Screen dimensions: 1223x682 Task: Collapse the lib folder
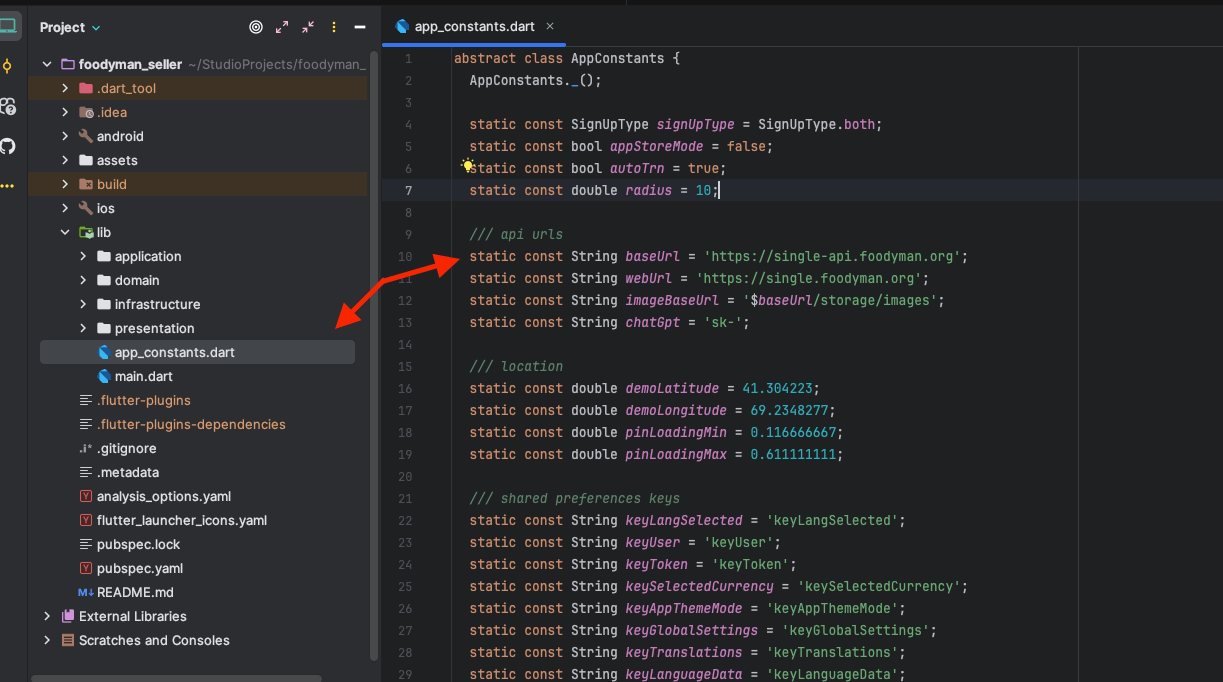[x=65, y=232]
